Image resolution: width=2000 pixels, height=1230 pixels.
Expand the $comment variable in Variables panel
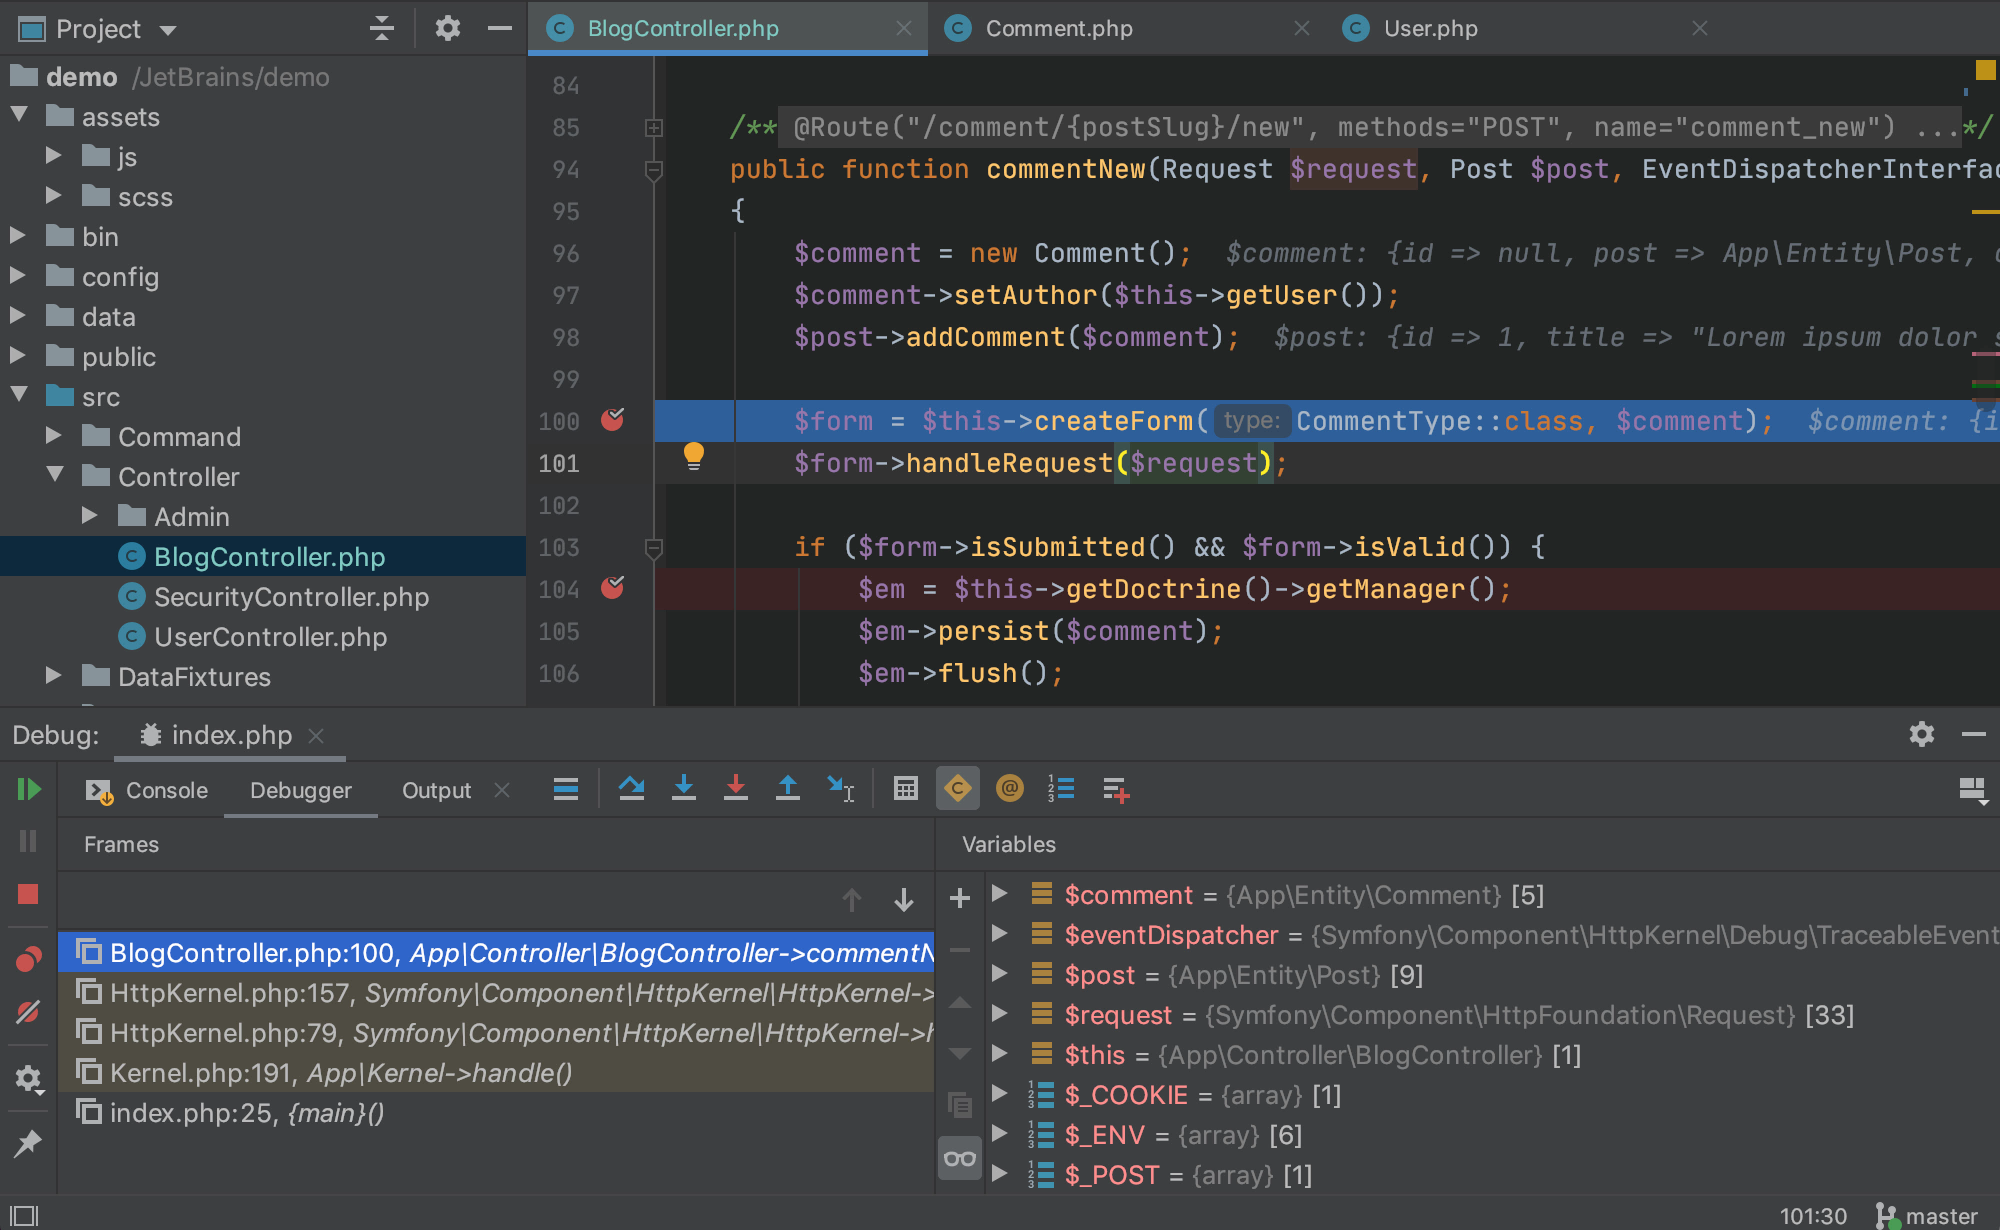point(1001,896)
